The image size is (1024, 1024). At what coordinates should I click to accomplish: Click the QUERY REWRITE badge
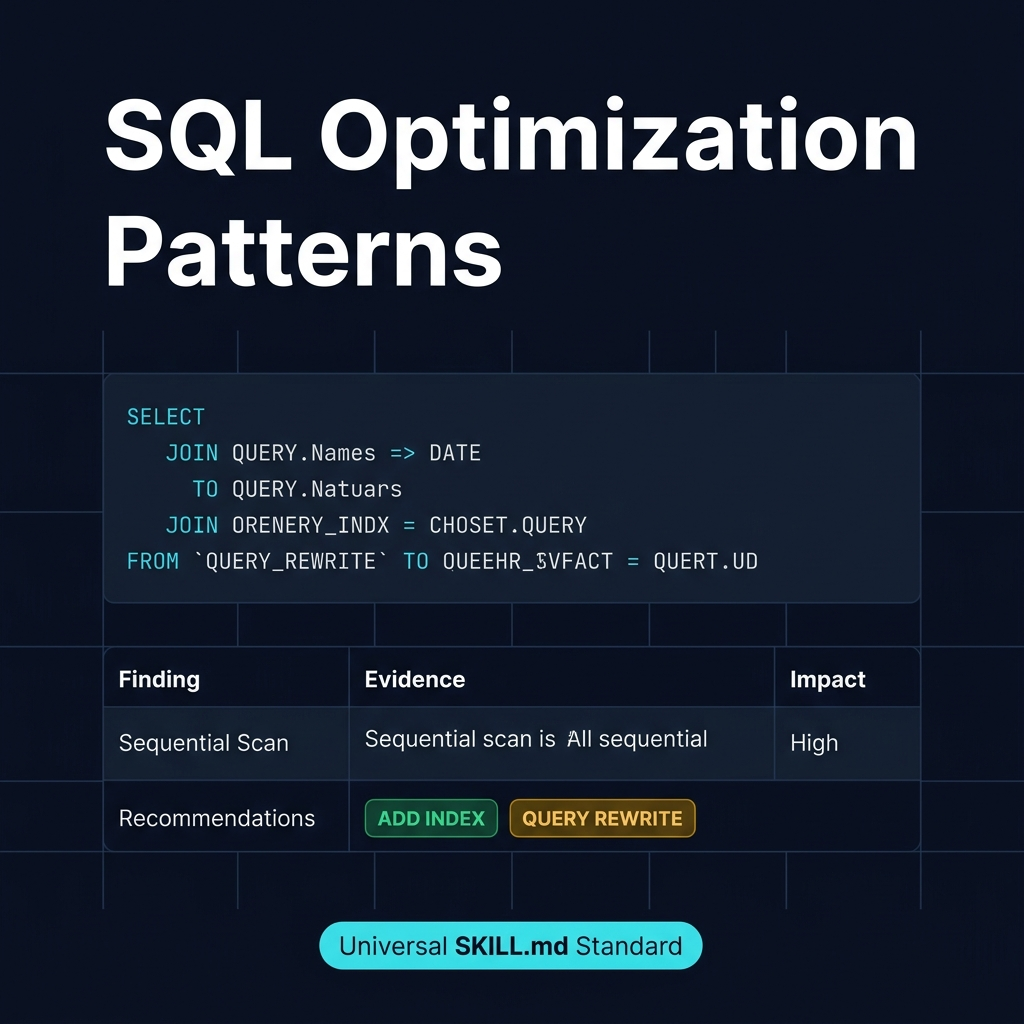[x=602, y=818]
